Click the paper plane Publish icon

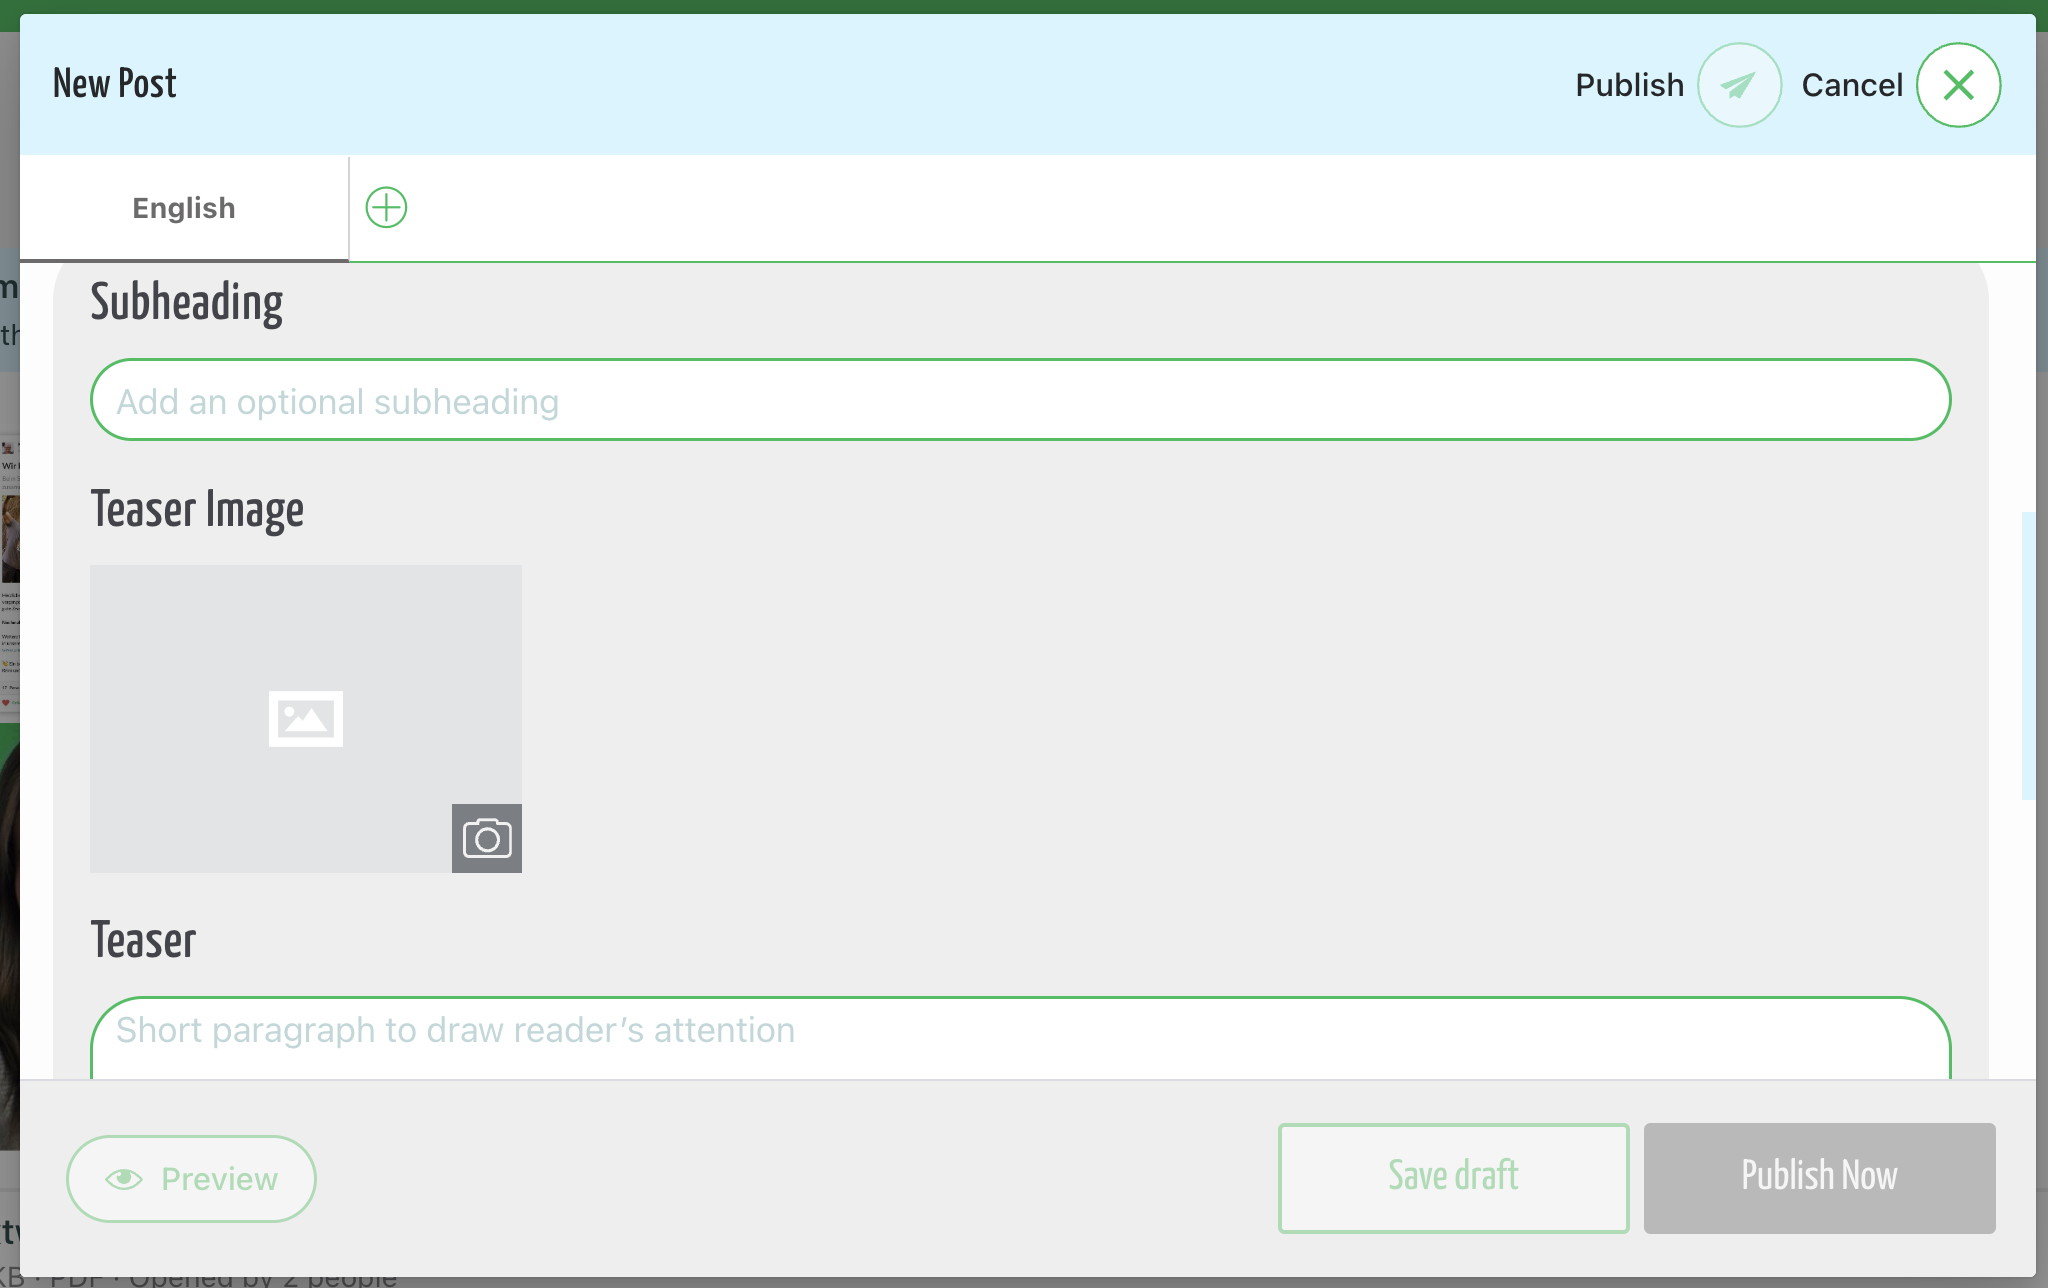click(1739, 85)
